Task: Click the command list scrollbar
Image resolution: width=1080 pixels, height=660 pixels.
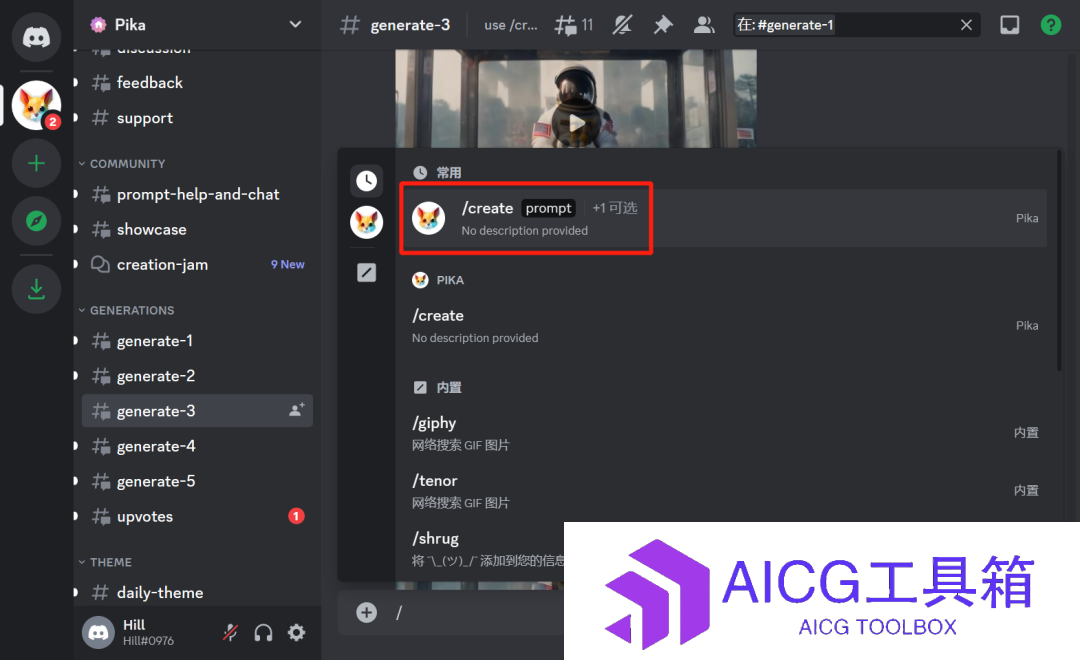Action: pos(1059,262)
